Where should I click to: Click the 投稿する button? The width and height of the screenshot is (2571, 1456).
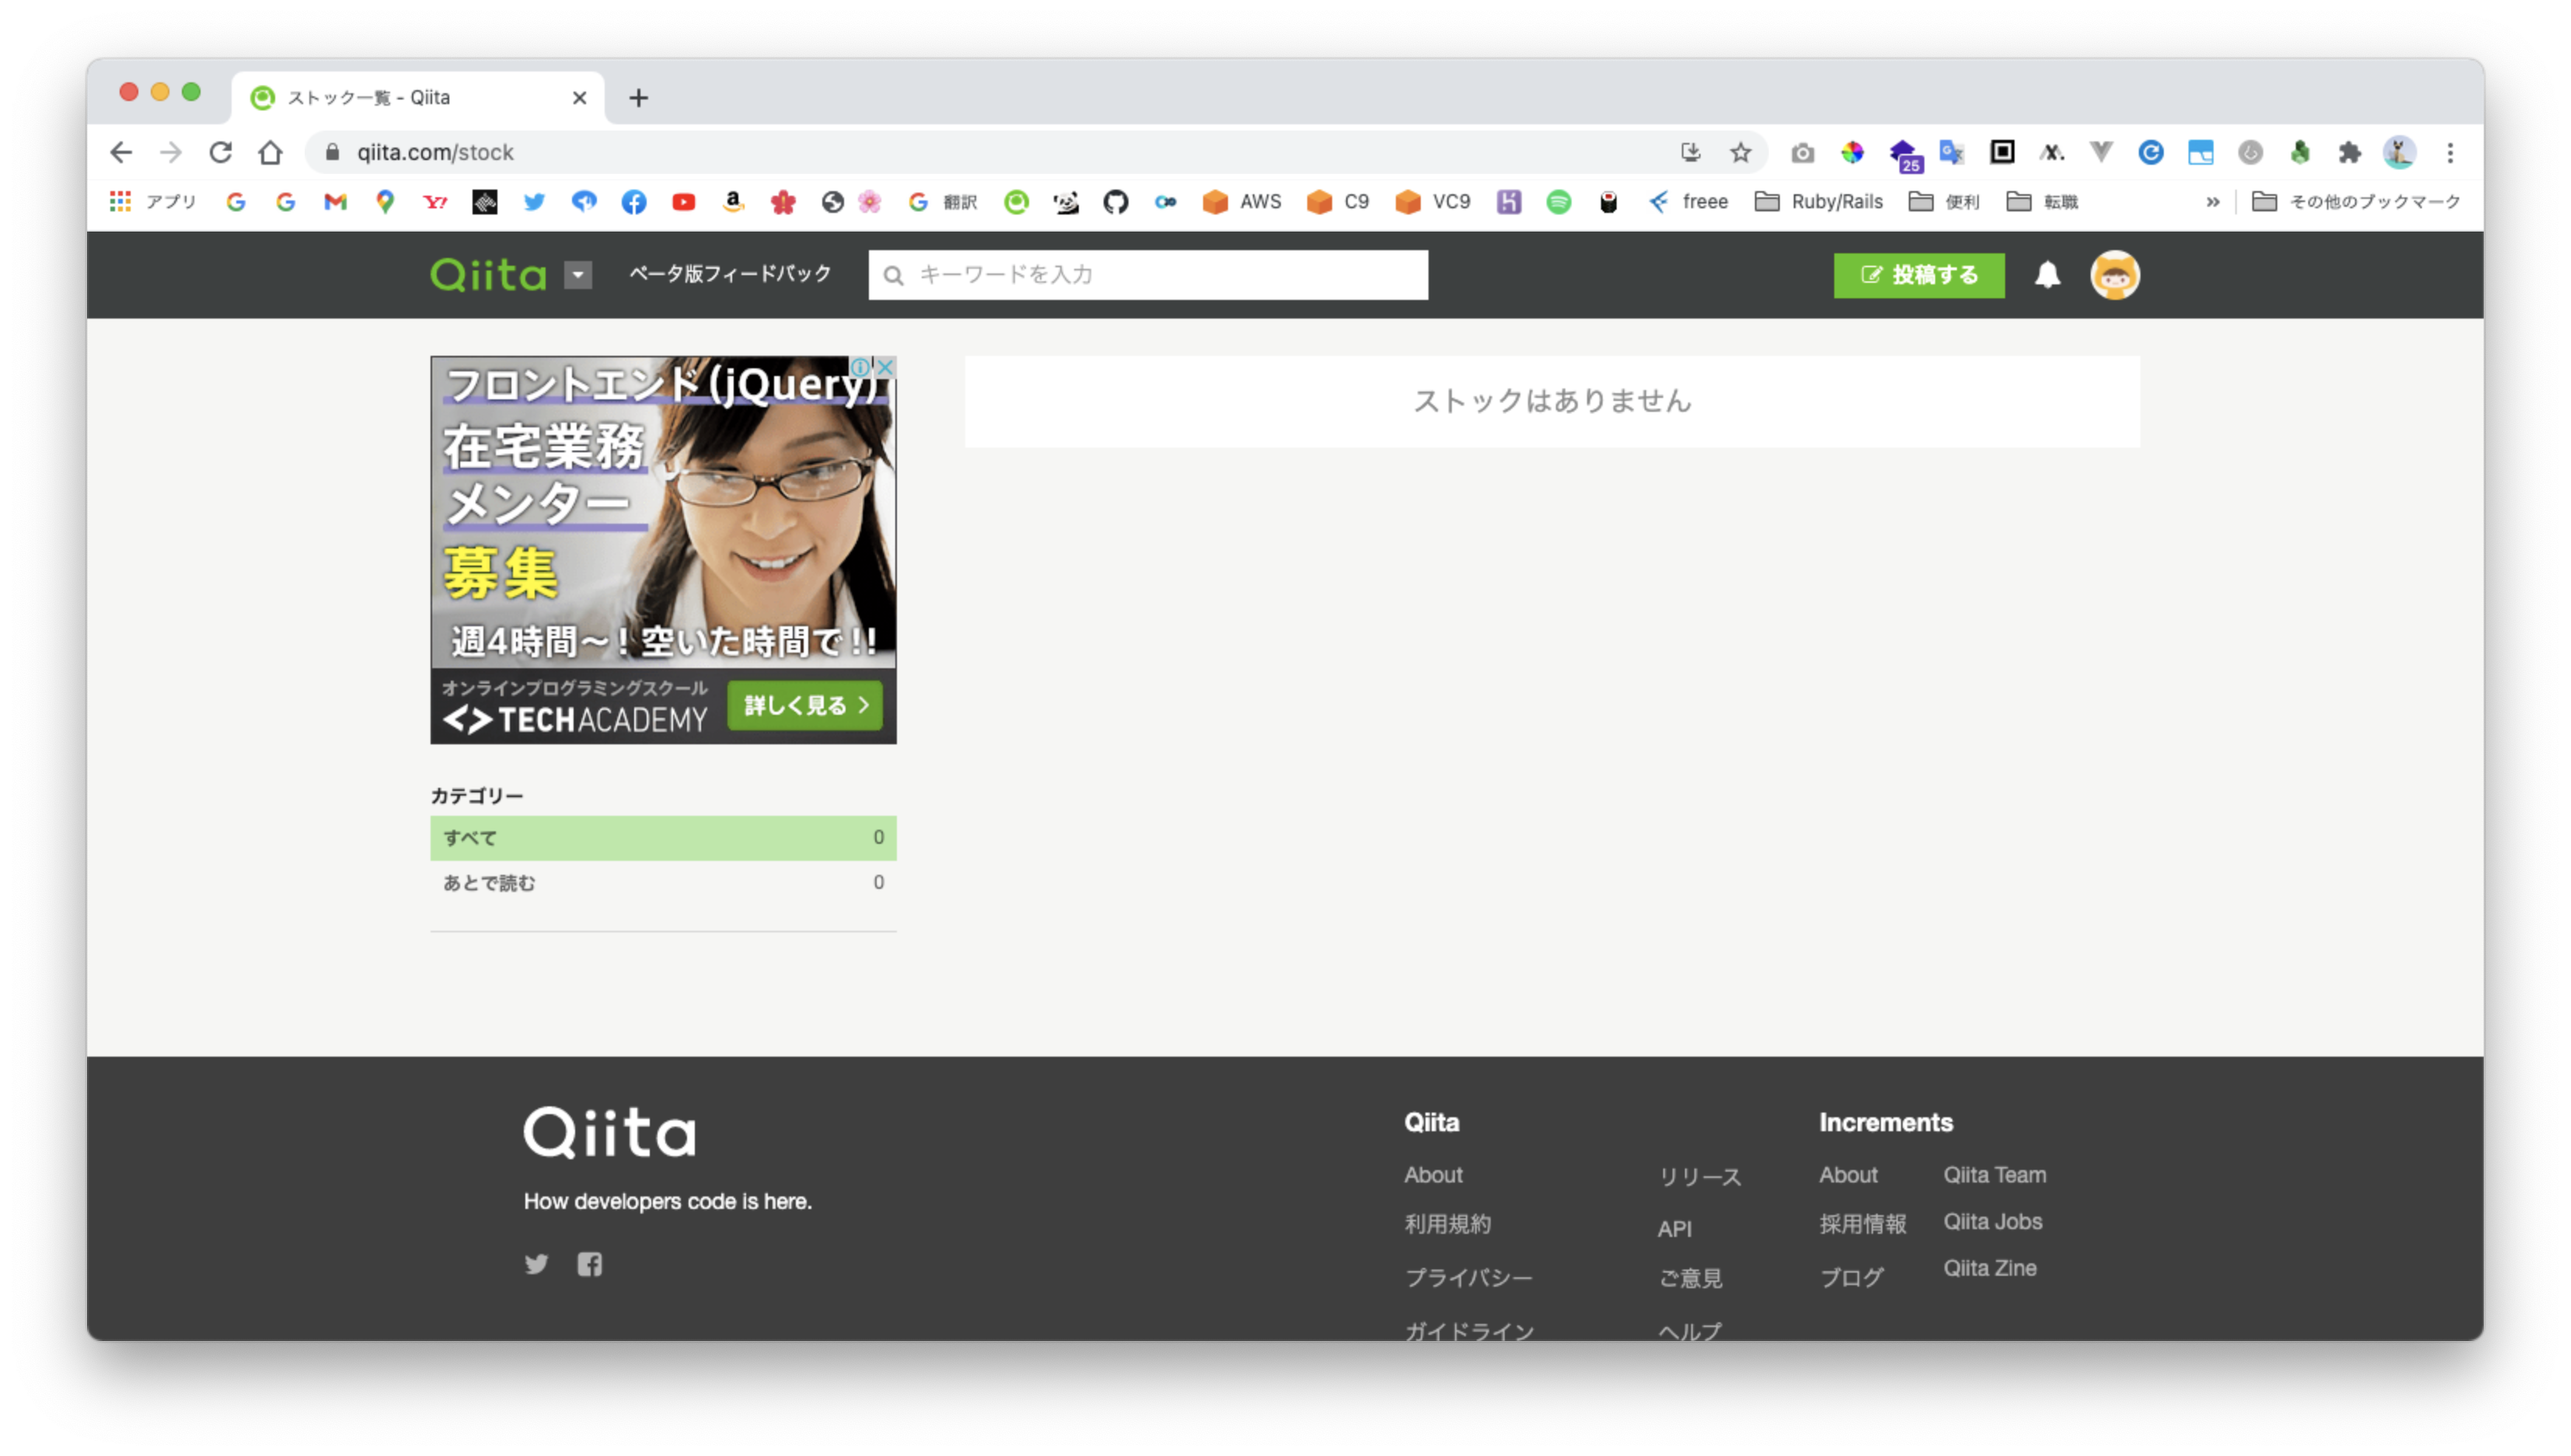1918,274
